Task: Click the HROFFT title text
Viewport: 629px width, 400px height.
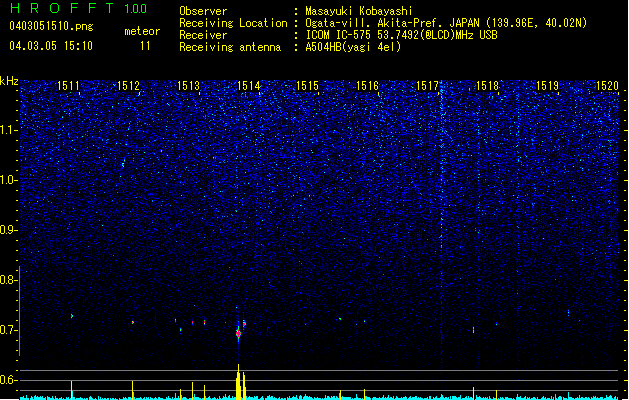Action: 62,8
